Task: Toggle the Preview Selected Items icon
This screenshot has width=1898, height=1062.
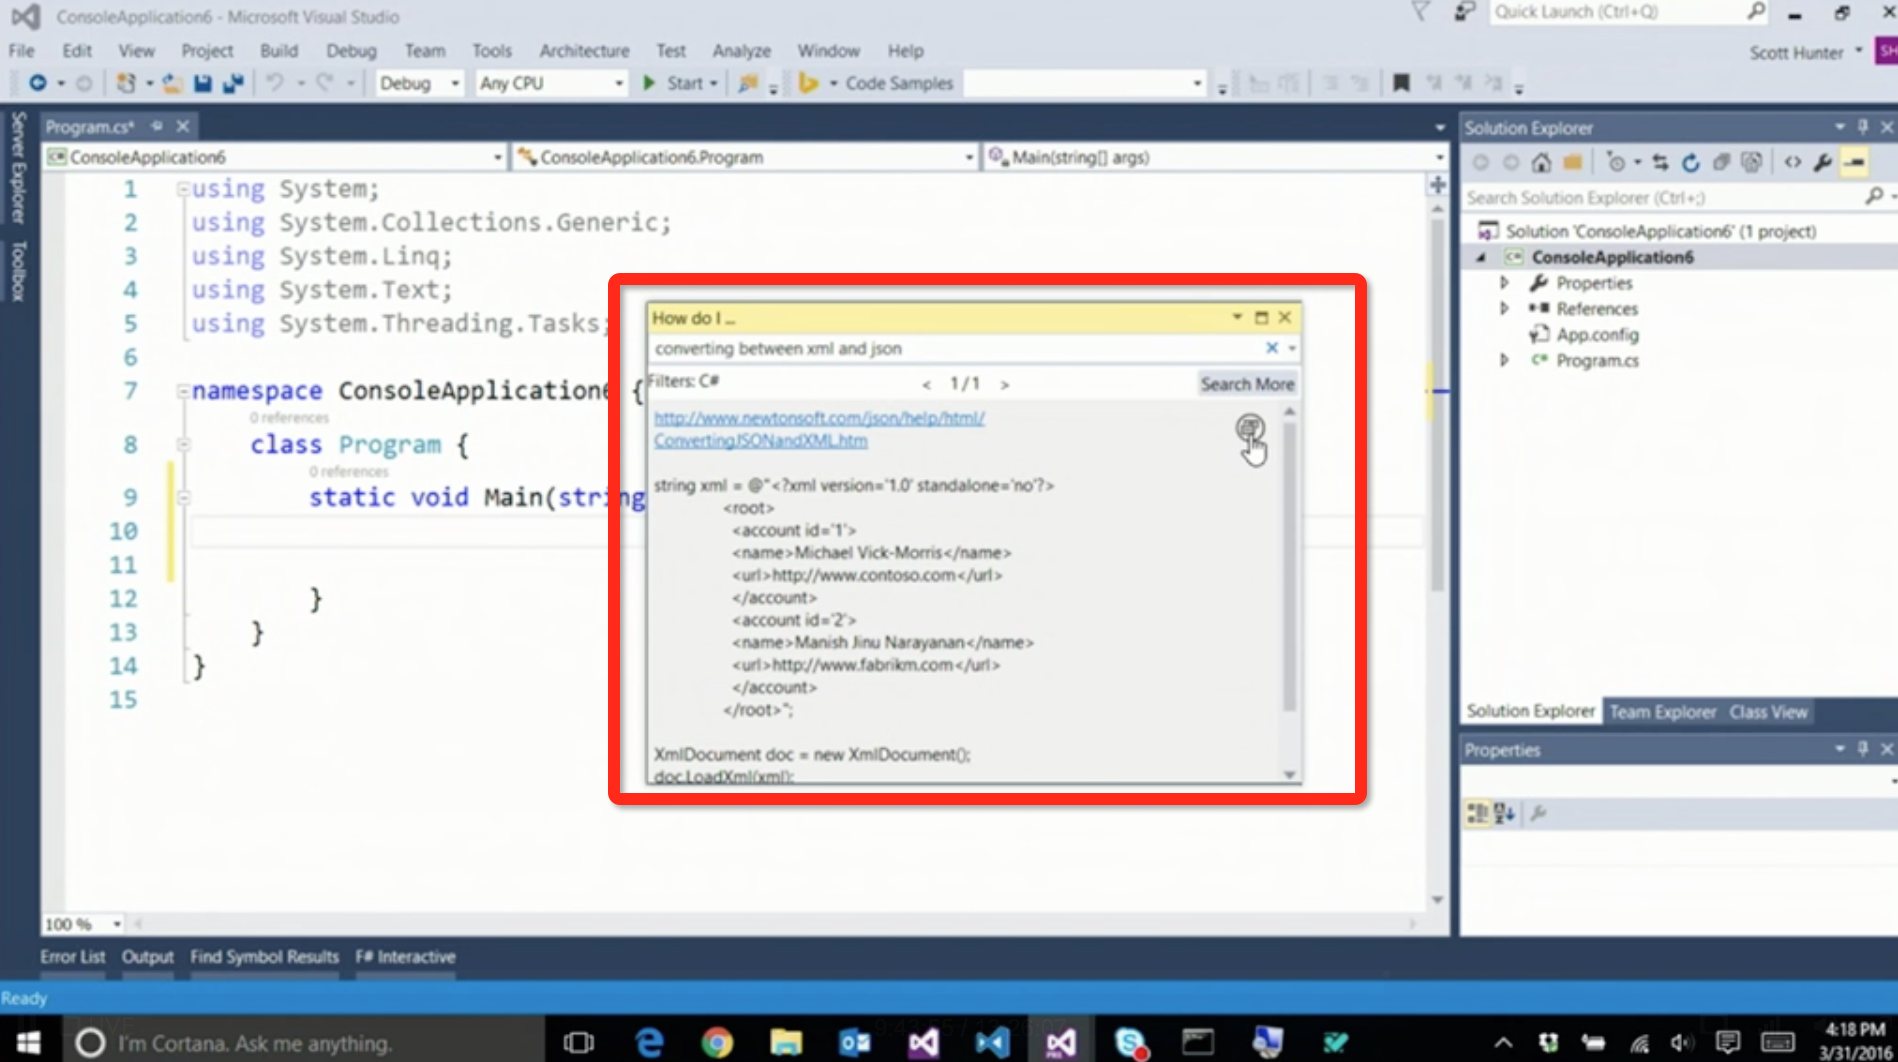Action: coord(1855,162)
